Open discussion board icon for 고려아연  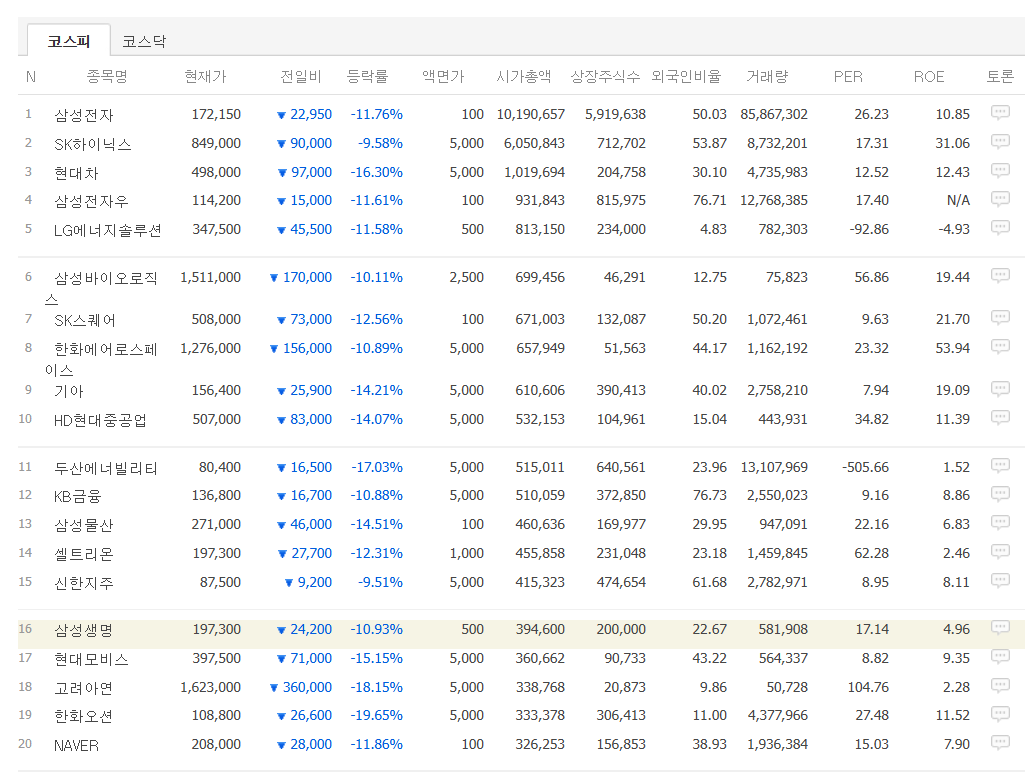click(1000, 686)
